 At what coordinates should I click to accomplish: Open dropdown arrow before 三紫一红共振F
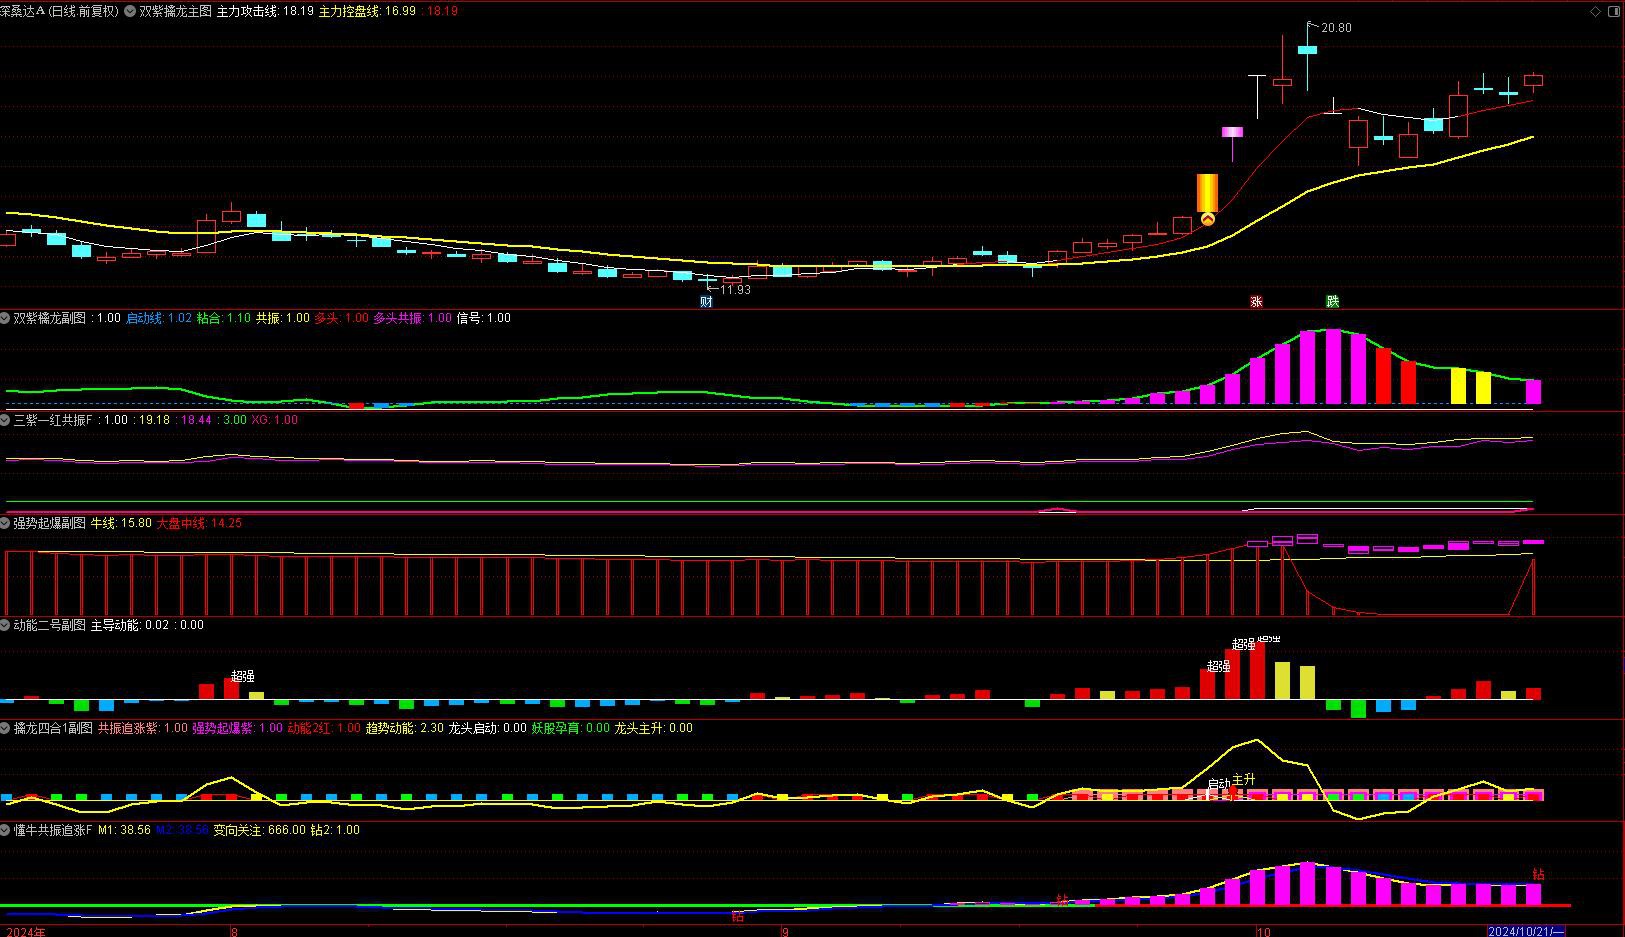pyautogui.click(x=6, y=420)
